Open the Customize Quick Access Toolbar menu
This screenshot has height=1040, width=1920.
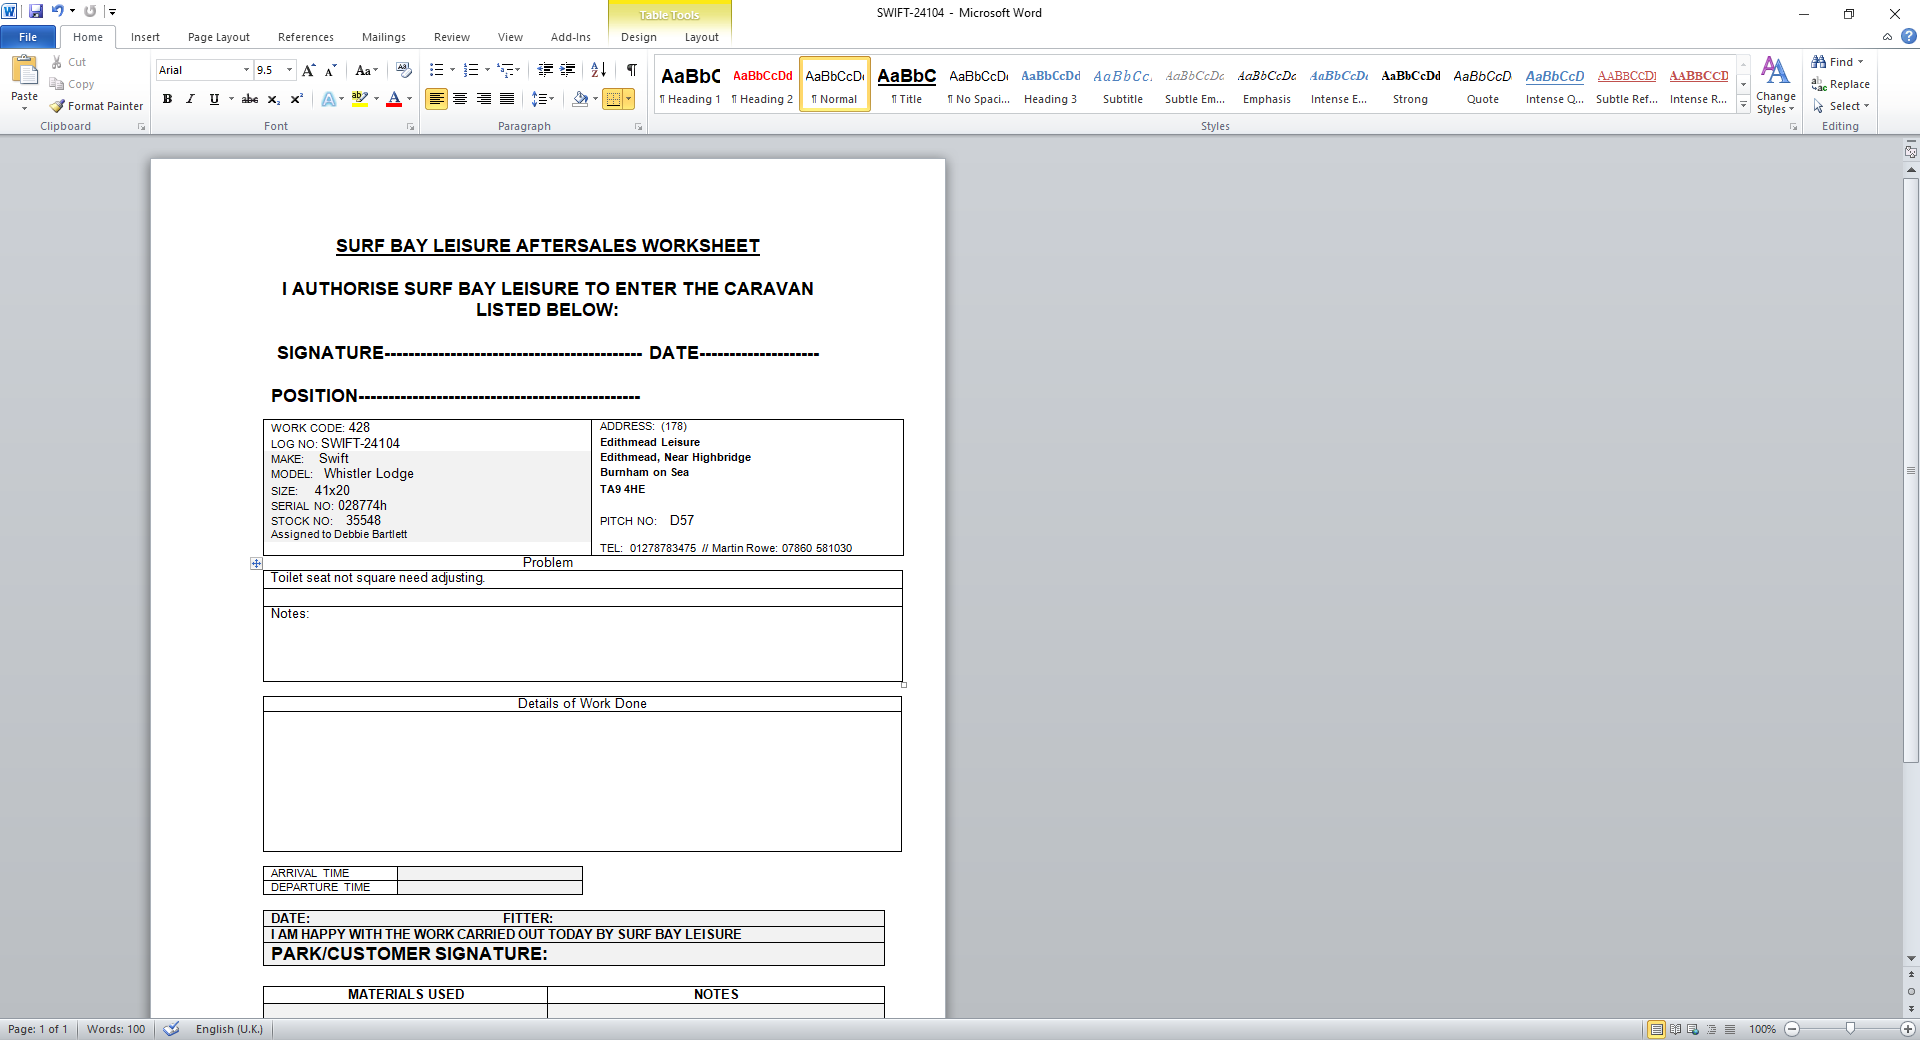pyautogui.click(x=112, y=12)
